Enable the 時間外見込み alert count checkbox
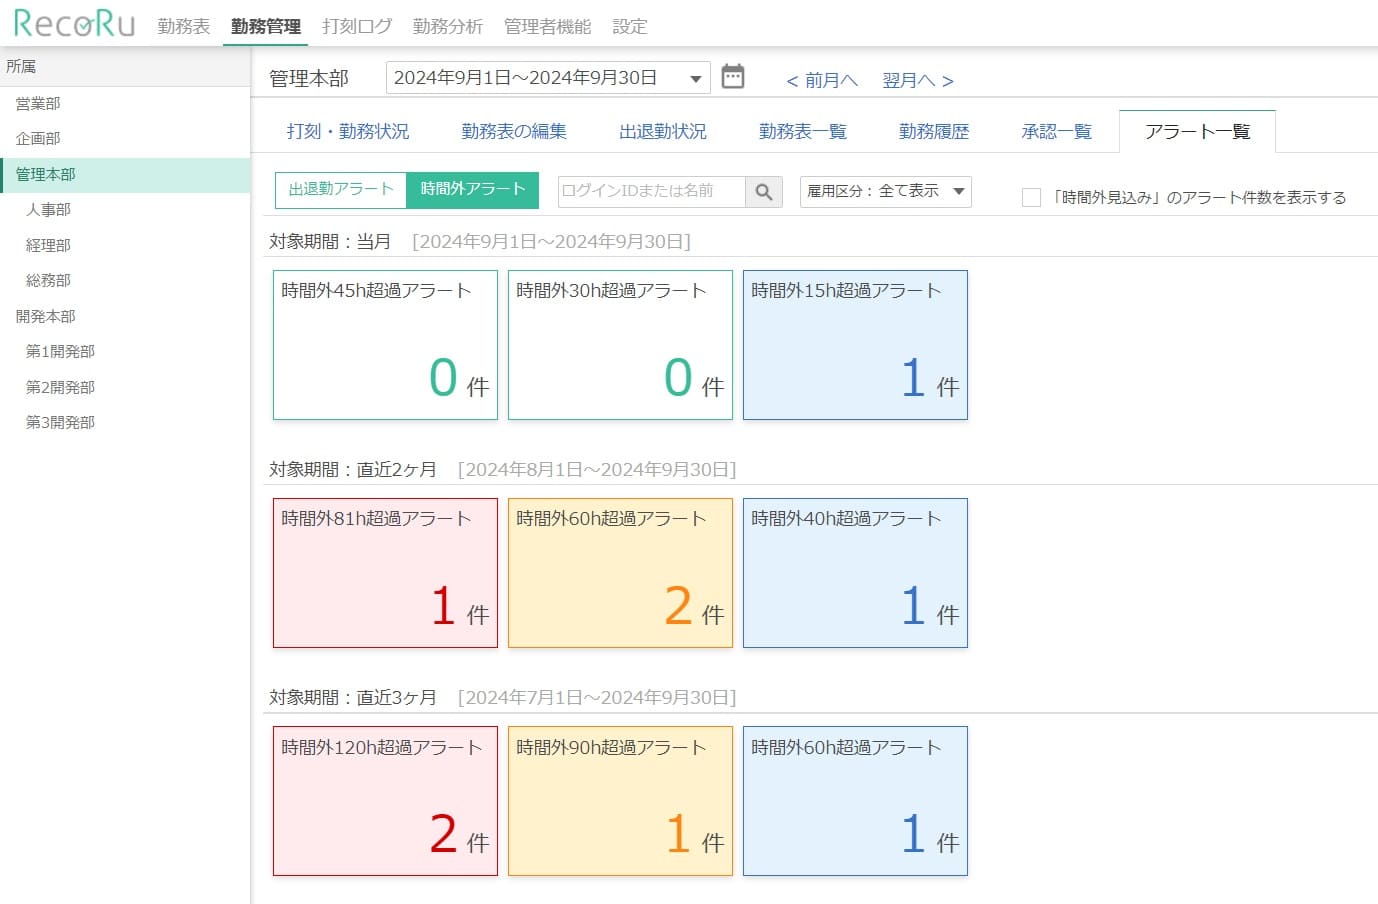The image size is (1378, 904). 1031,197
